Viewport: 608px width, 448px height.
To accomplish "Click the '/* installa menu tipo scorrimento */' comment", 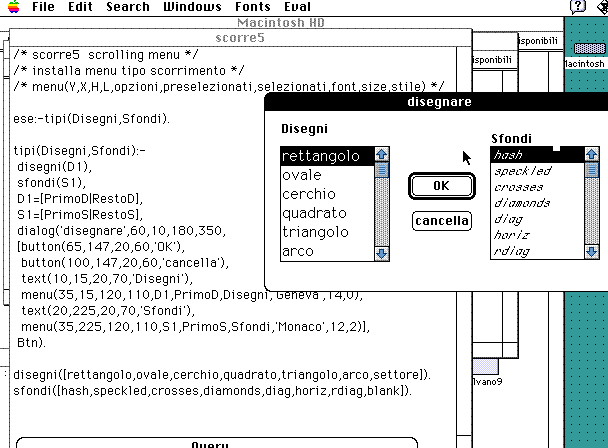I will [x=129, y=71].
